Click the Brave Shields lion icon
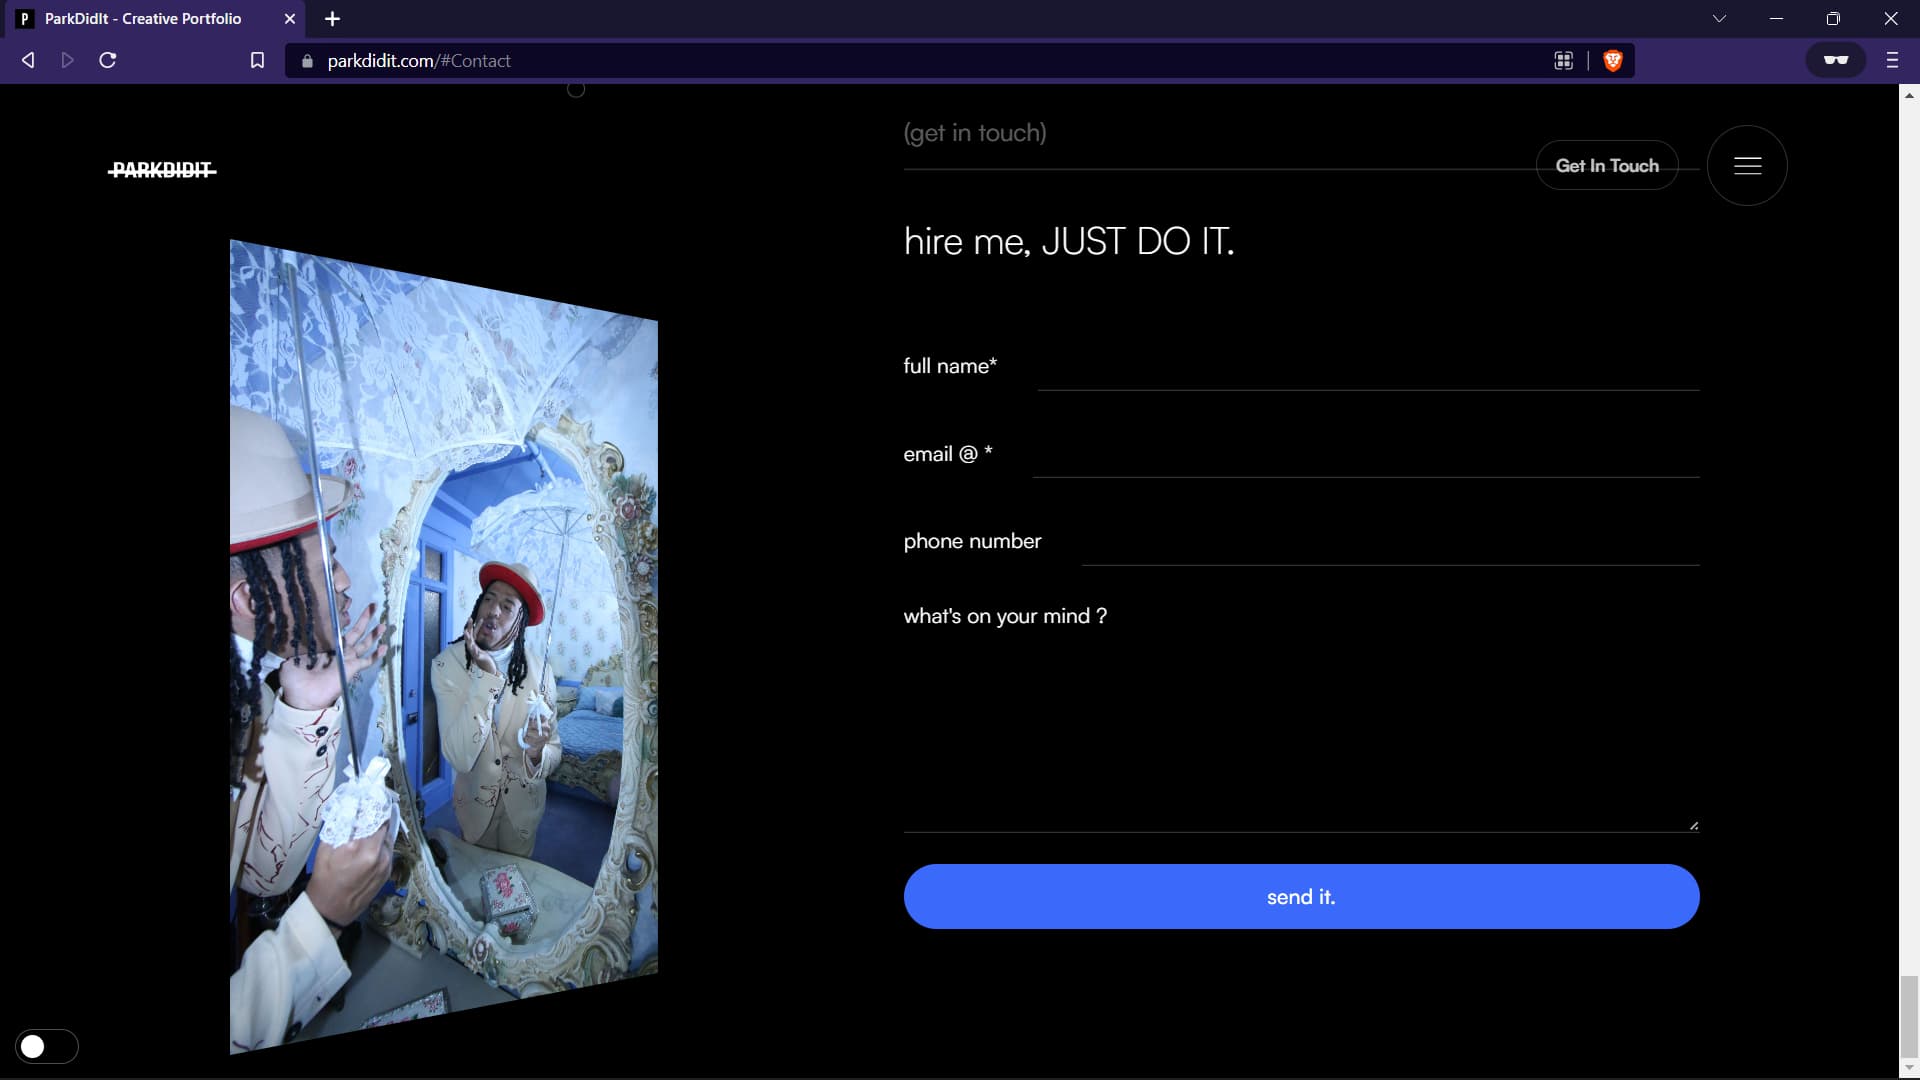The width and height of the screenshot is (1920, 1080). click(x=1612, y=61)
